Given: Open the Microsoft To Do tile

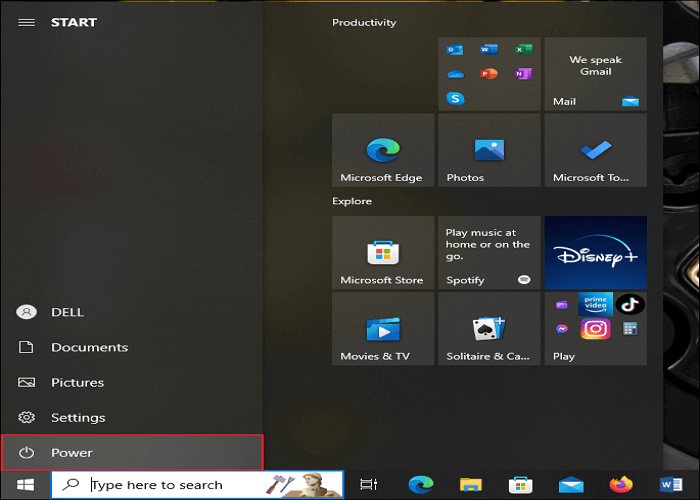Looking at the screenshot, I should point(596,150).
